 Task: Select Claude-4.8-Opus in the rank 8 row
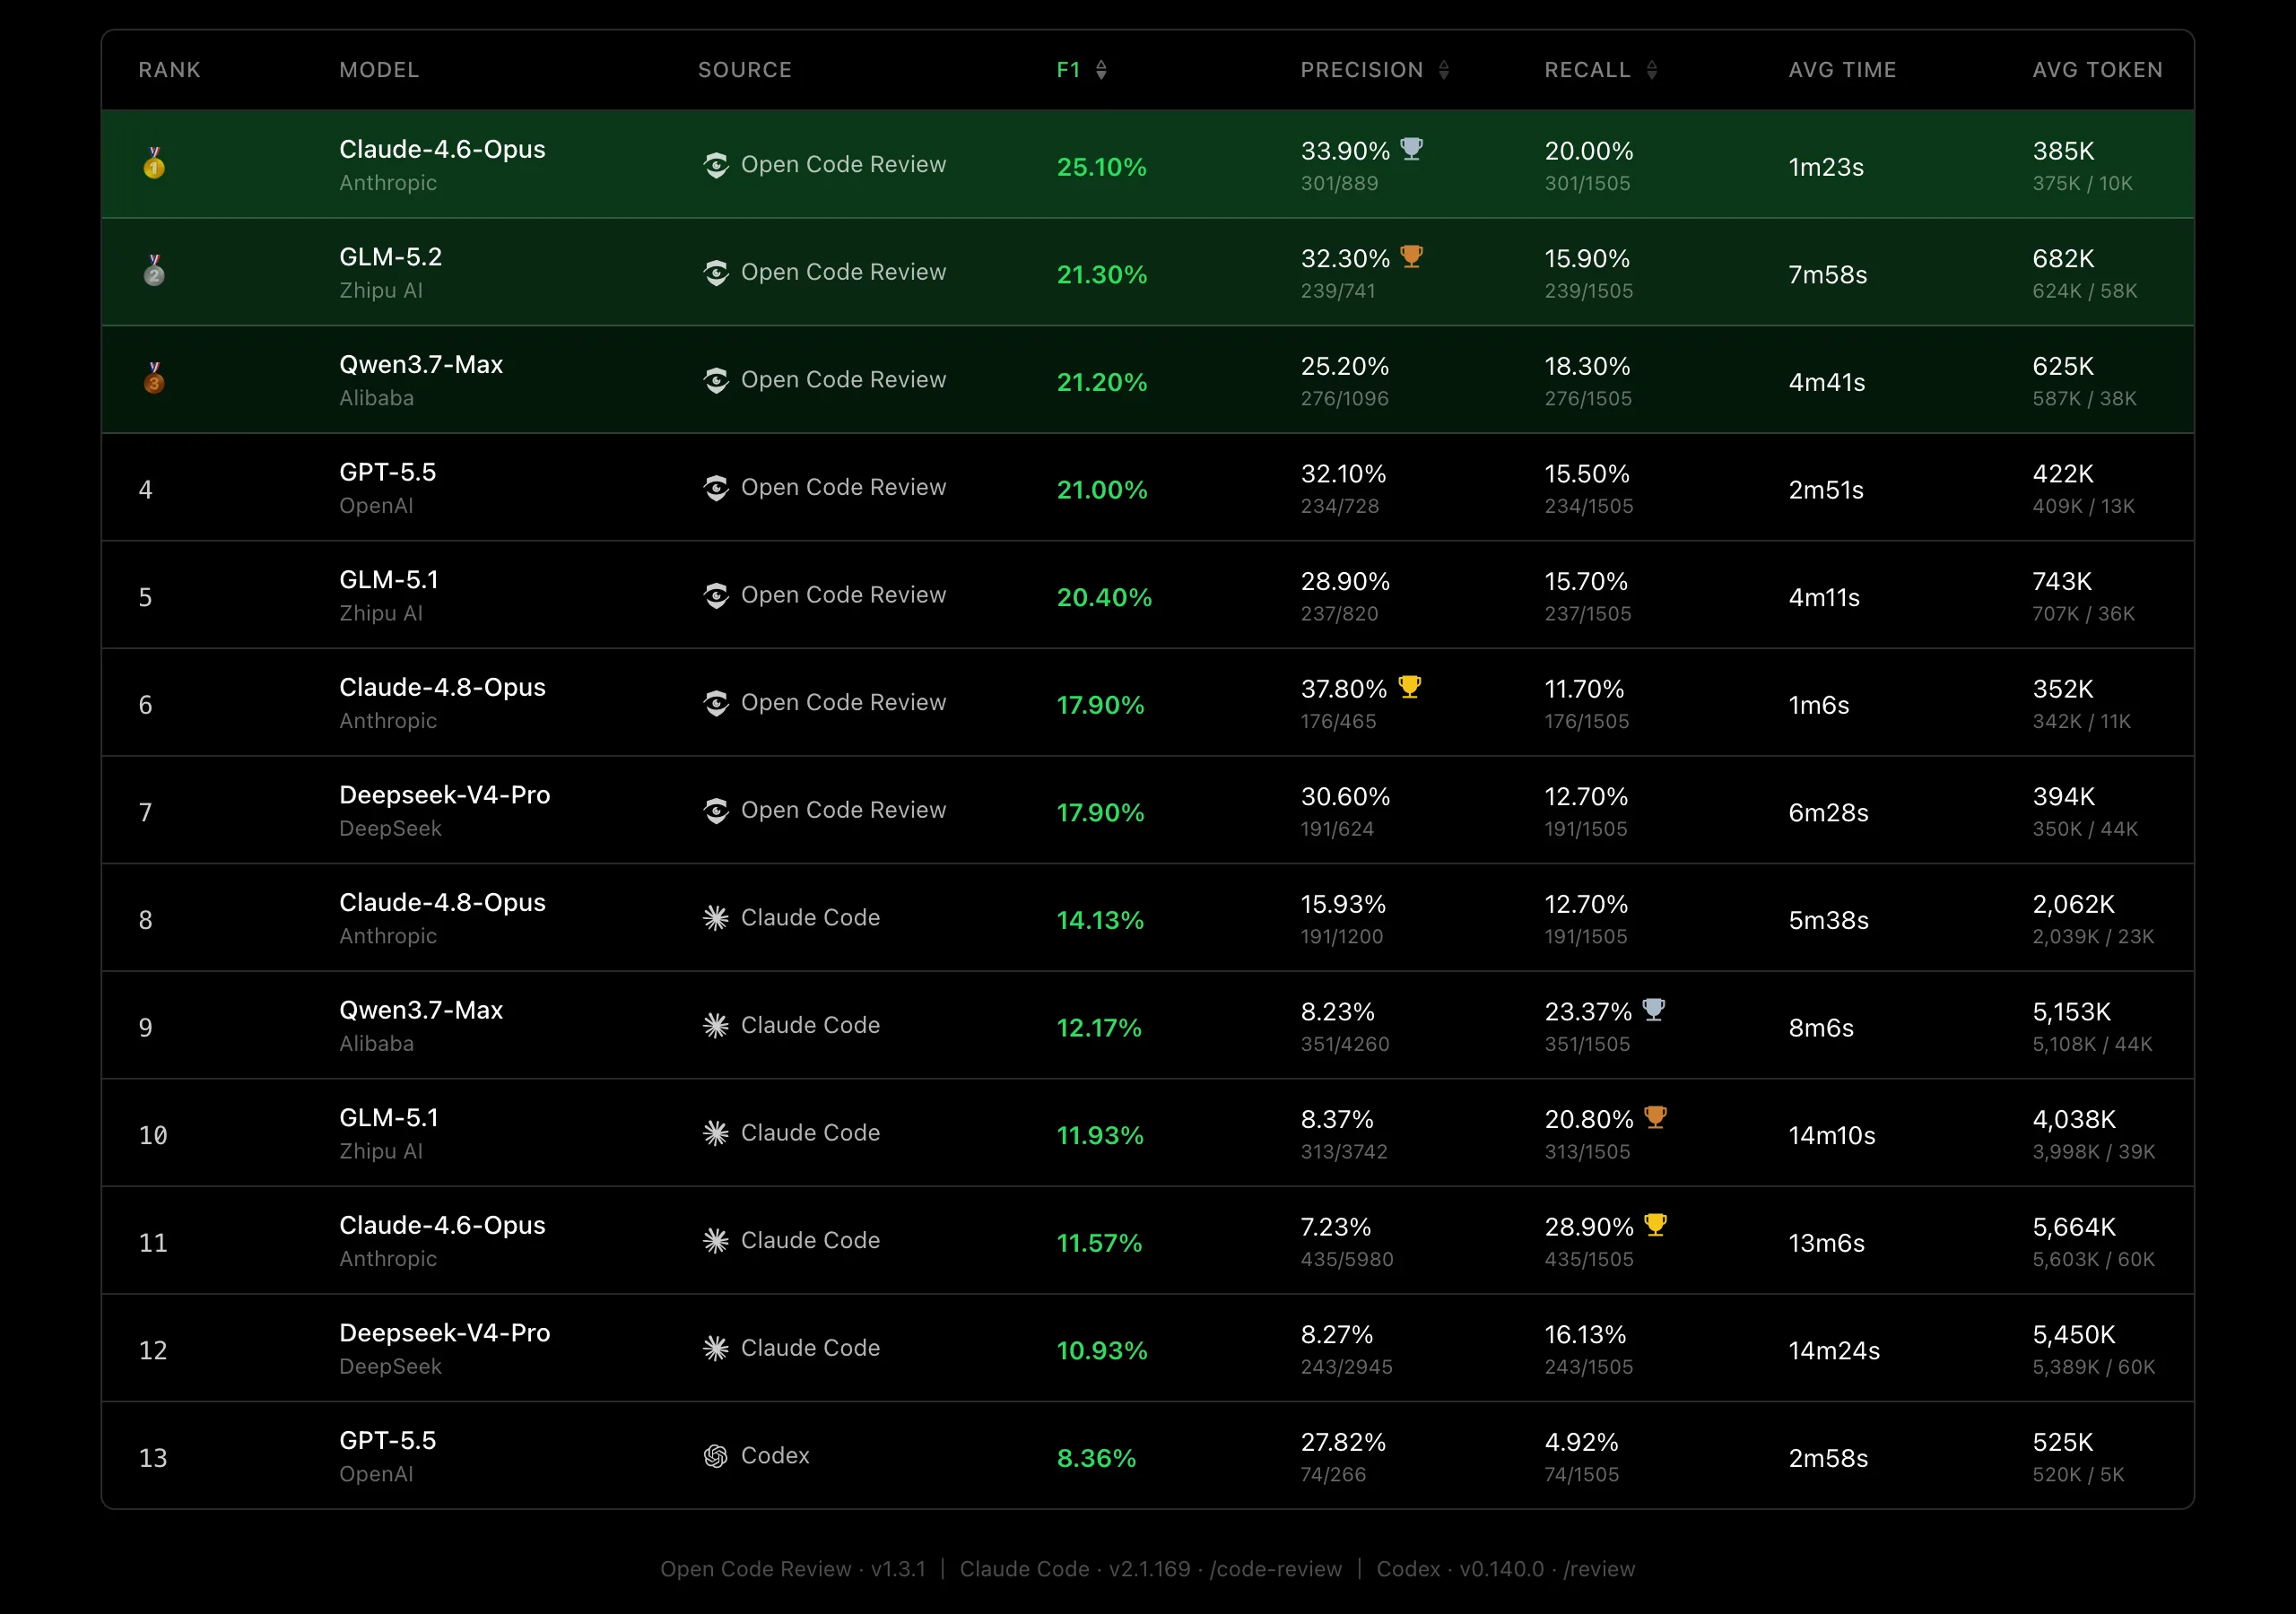pos(442,903)
